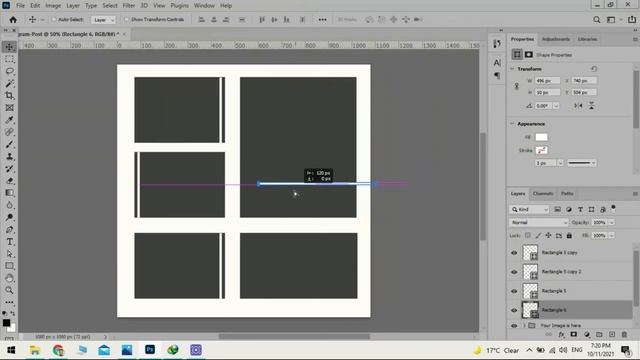Viewport: 640px width, 360px height.
Task: Hide the Rectangle 6 layer
Action: point(514,310)
